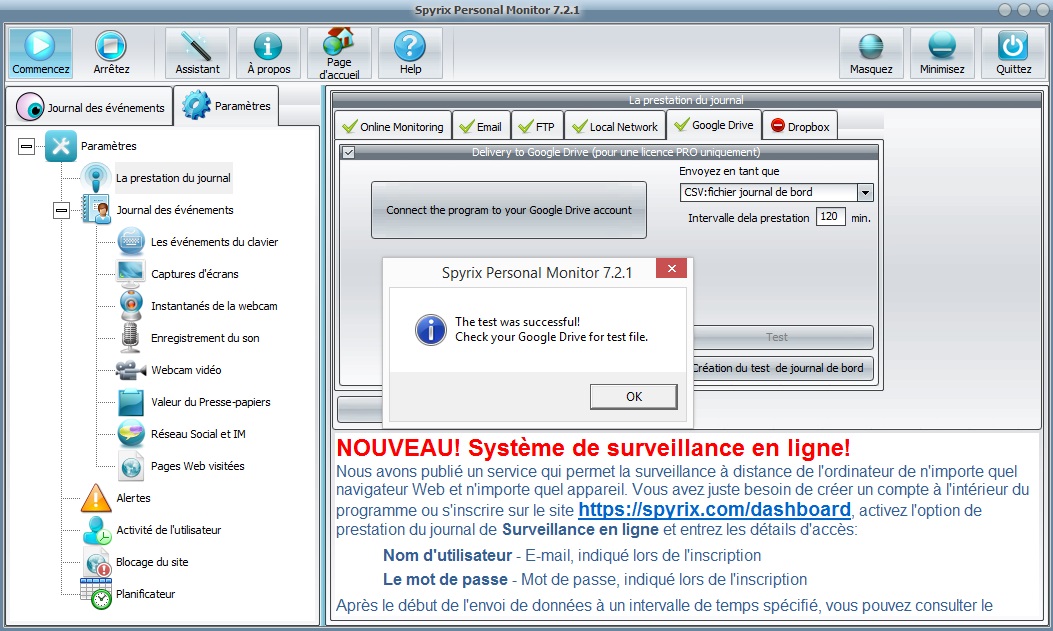Open Enregistrement du son settings
Viewport: 1053px width, 631px height.
click(x=205, y=338)
